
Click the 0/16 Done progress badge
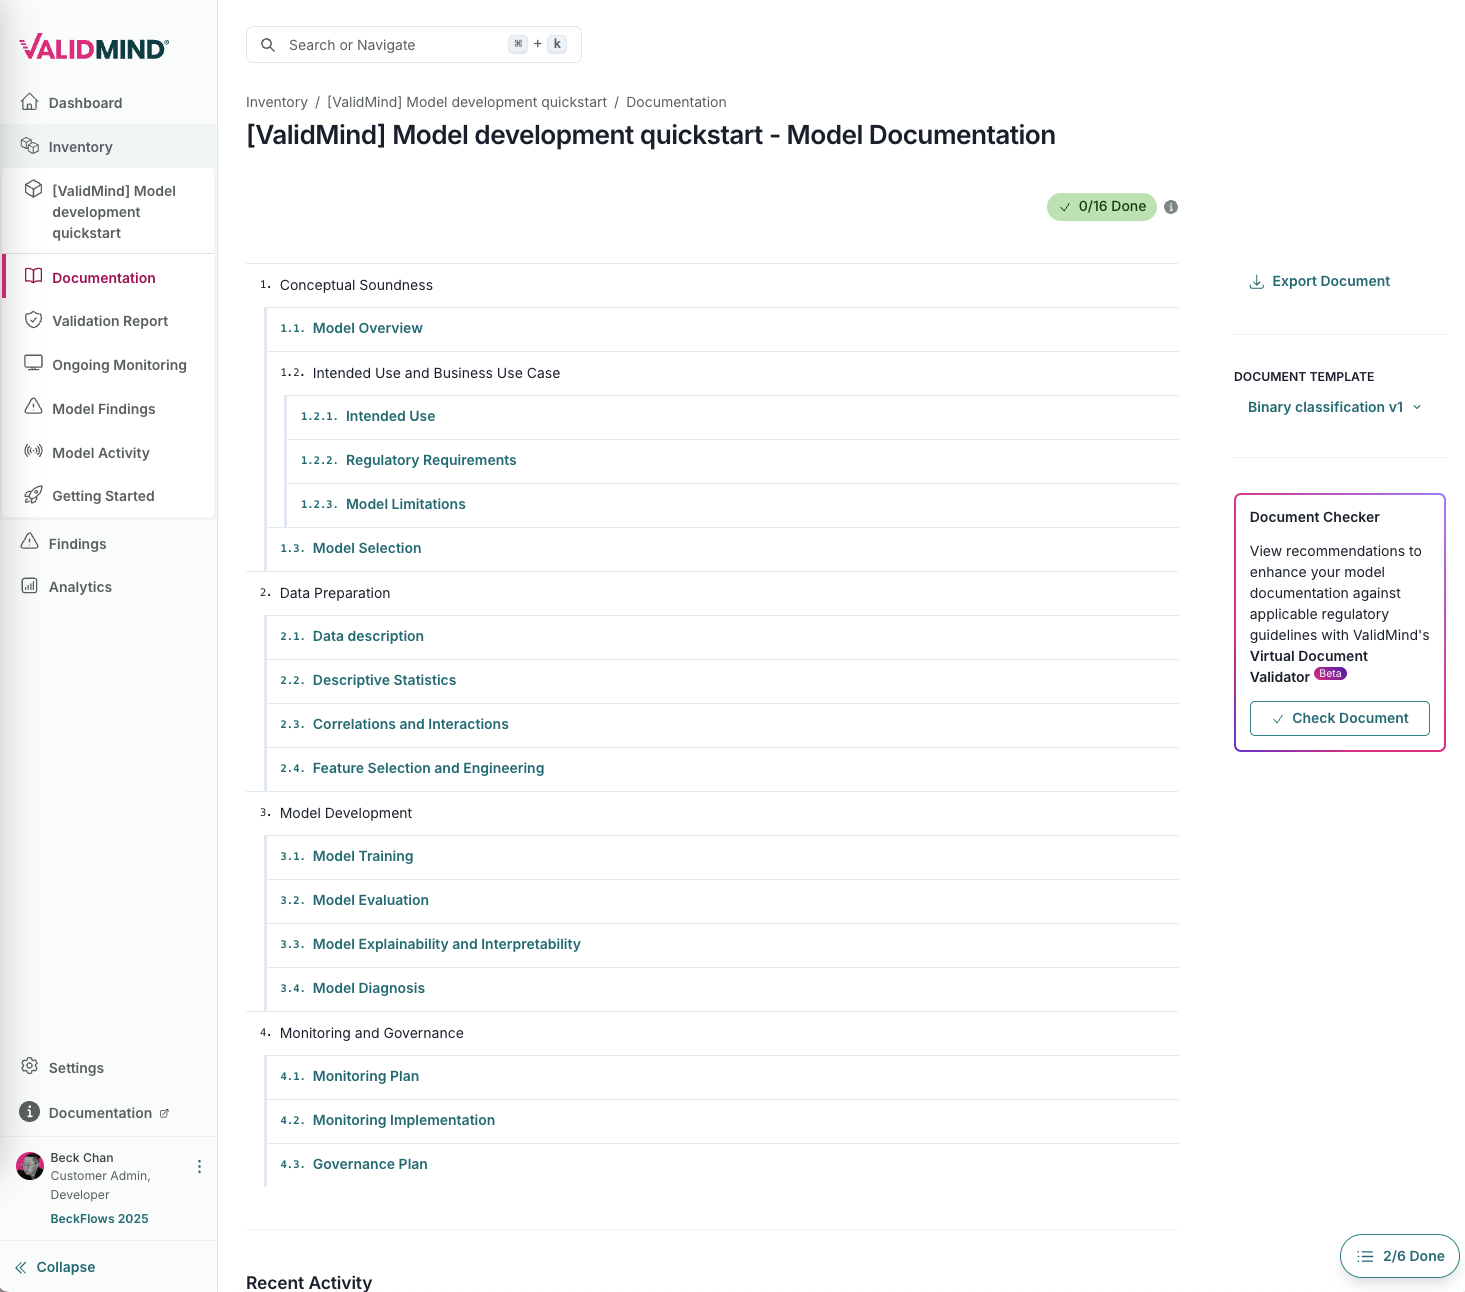pyautogui.click(x=1101, y=207)
